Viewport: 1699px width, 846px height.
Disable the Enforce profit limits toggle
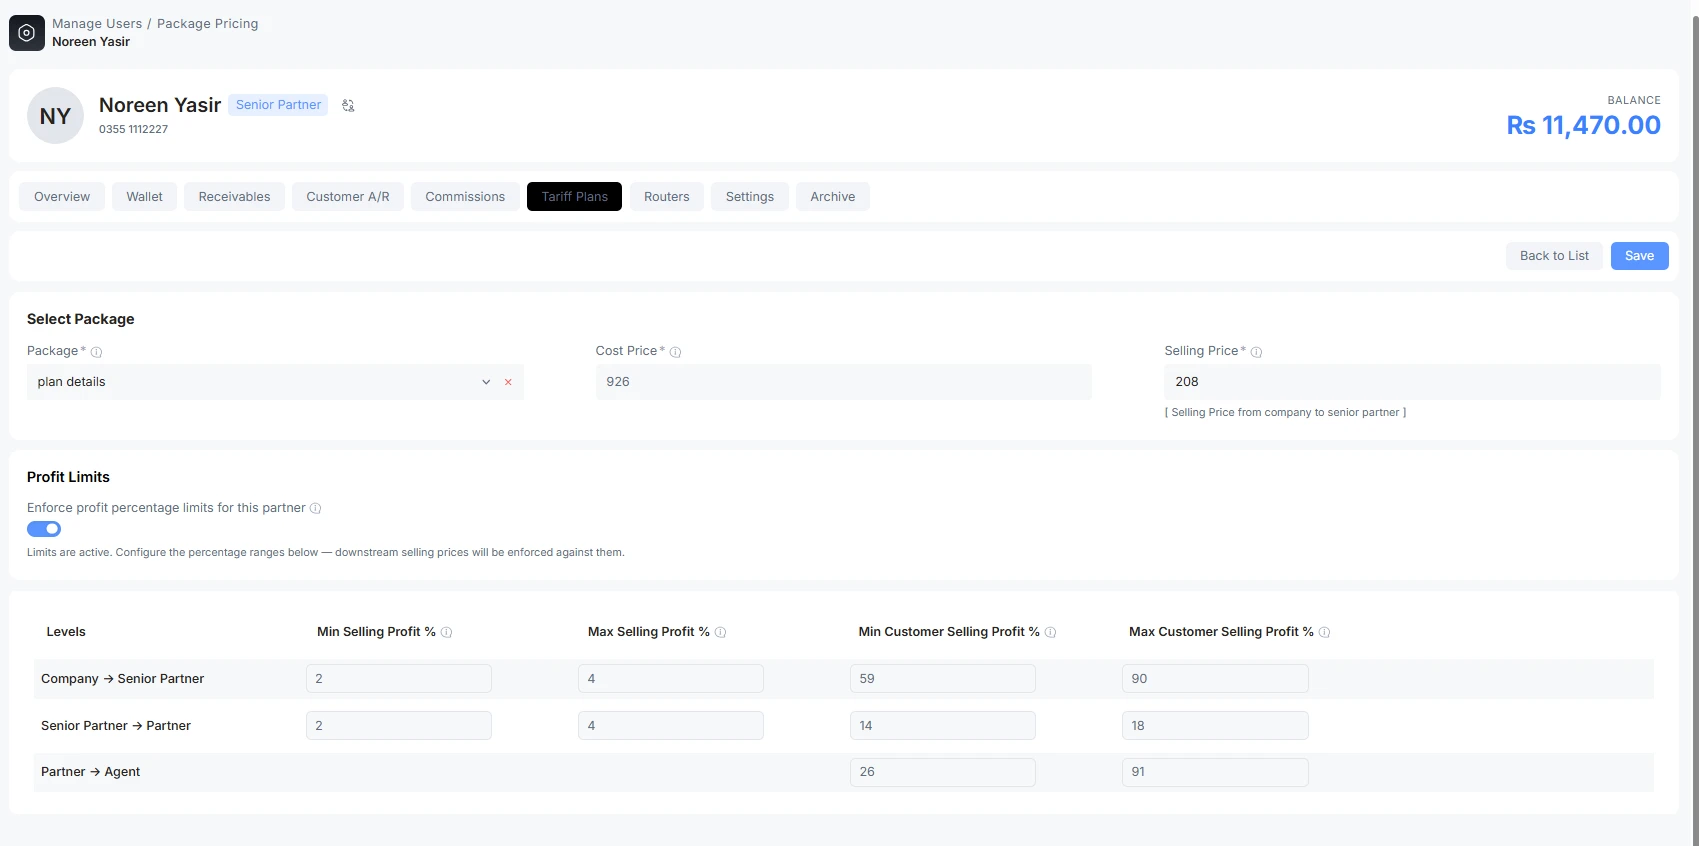coord(44,529)
